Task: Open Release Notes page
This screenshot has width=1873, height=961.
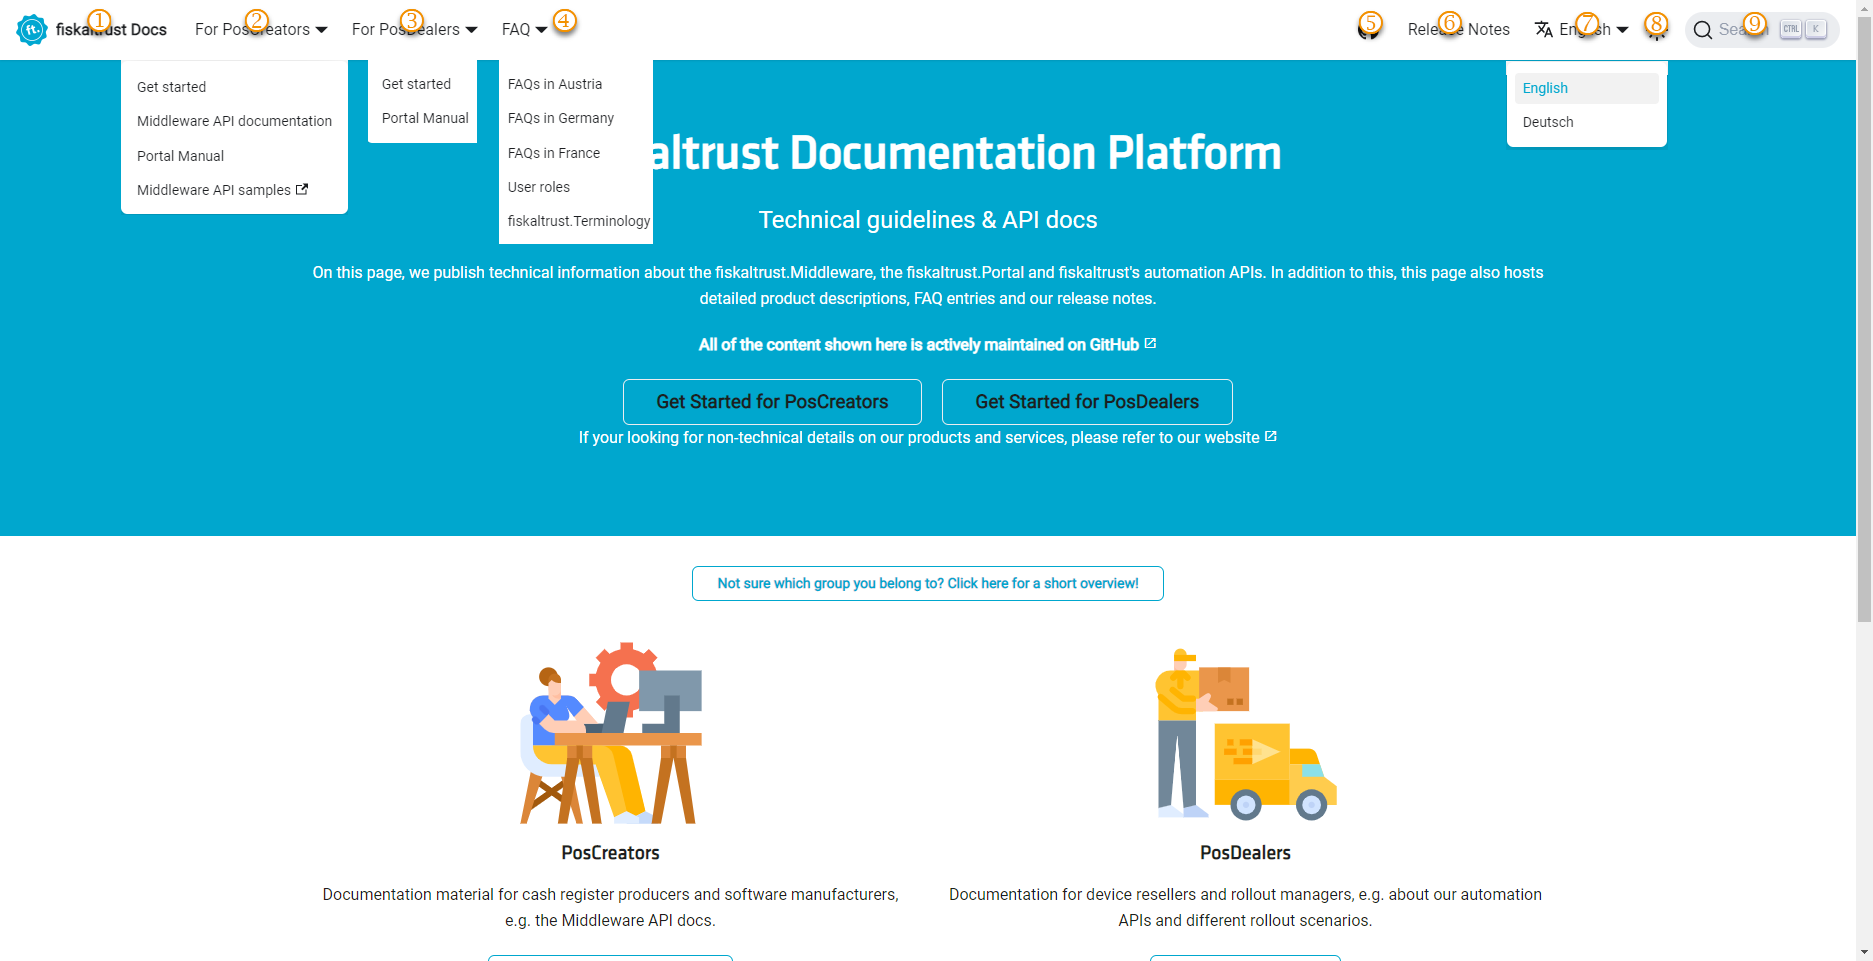Action: pyautogui.click(x=1458, y=30)
